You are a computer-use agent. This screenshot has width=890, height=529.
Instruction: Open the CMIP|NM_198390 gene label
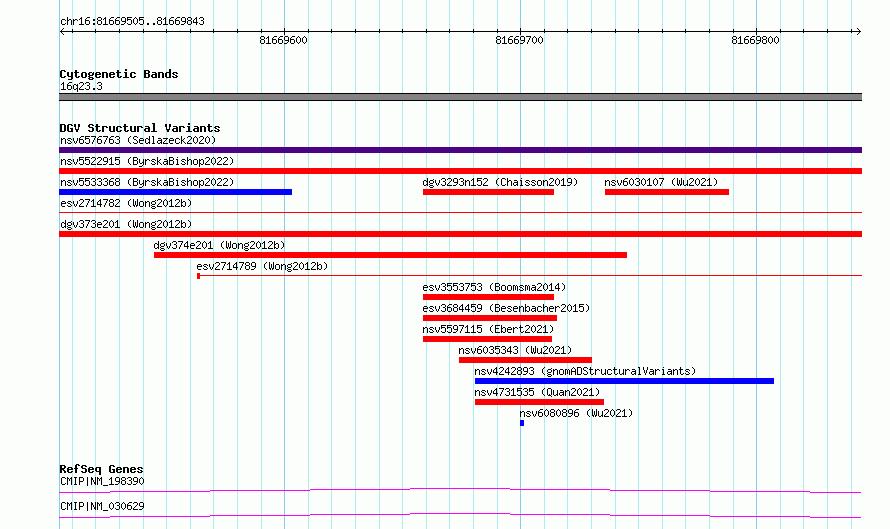click(102, 481)
